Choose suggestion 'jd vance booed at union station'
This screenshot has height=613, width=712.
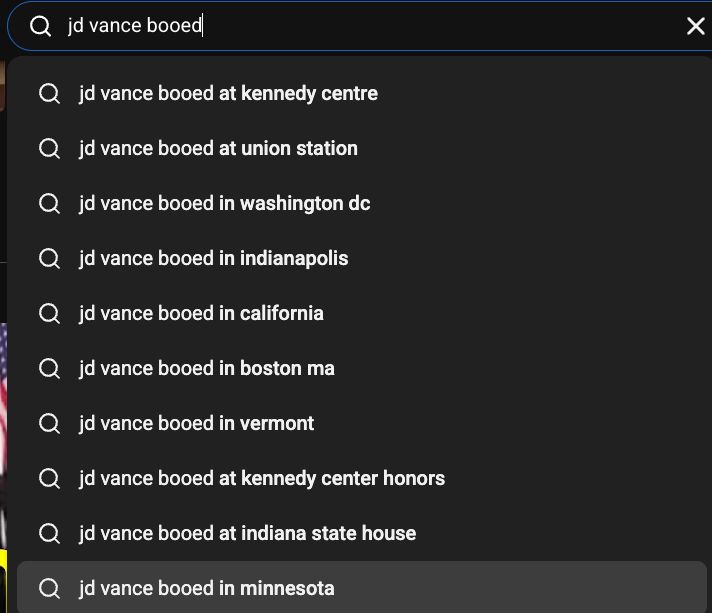pos(218,149)
